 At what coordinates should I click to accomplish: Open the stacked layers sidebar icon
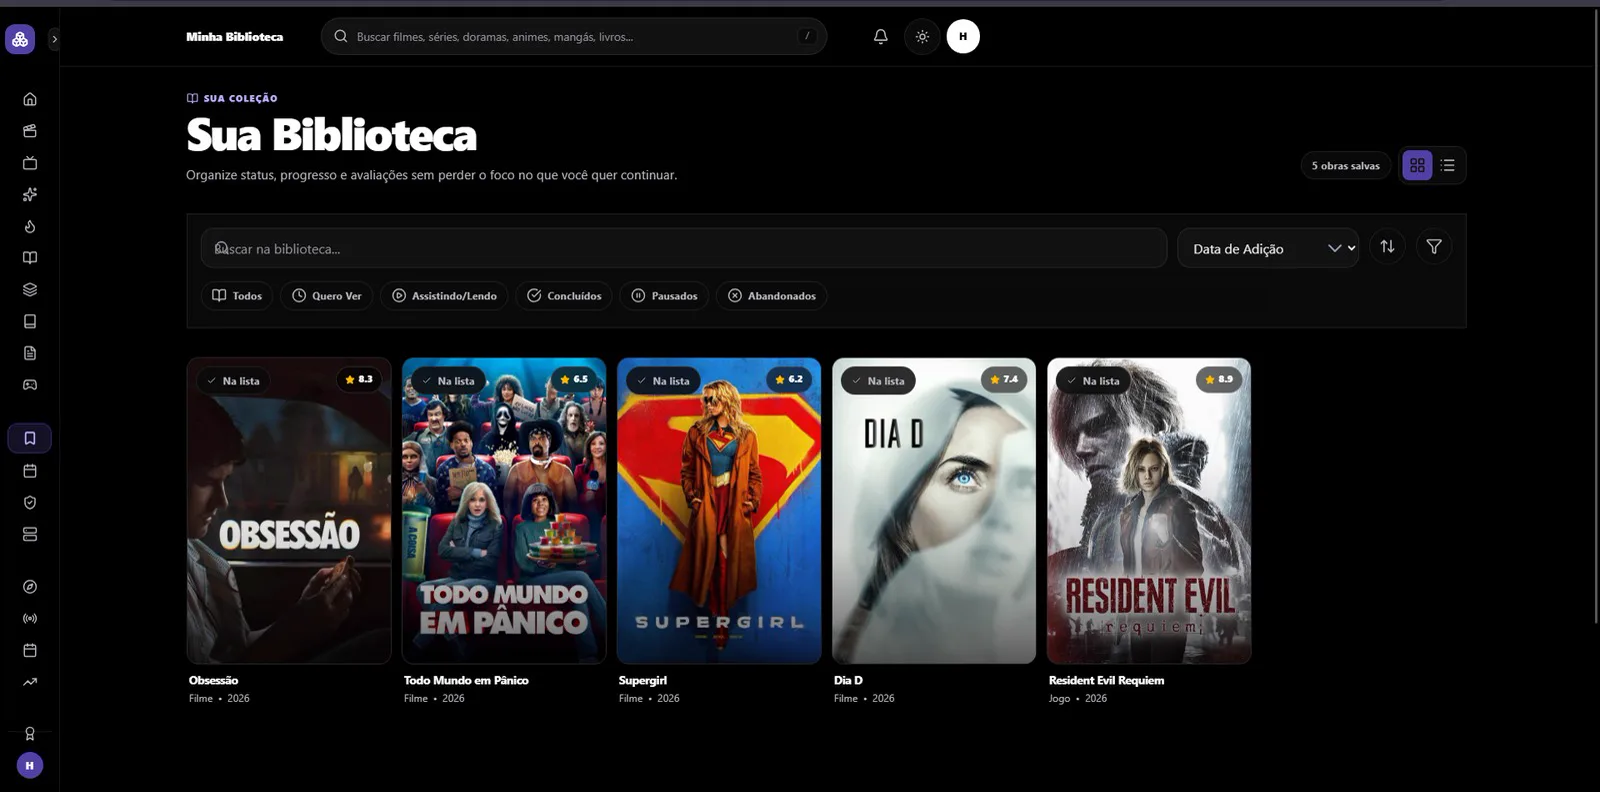tap(30, 290)
